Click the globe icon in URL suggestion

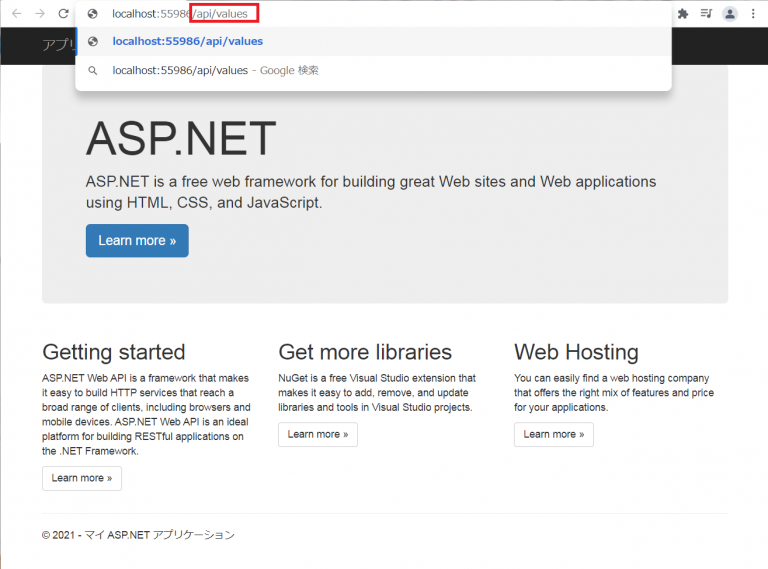93,42
